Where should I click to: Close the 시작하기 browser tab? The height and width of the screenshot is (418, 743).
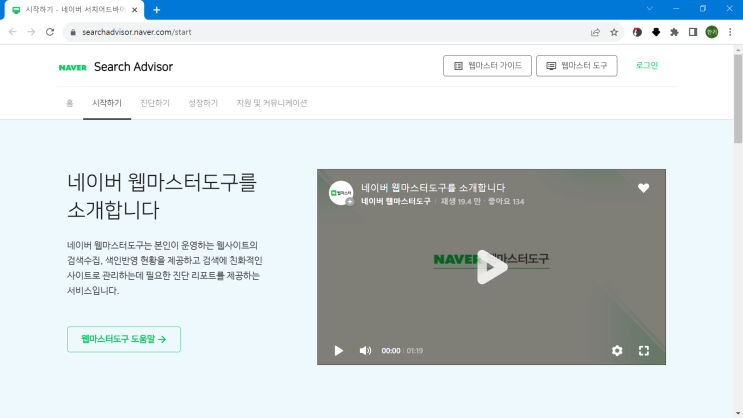pyautogui.click(x=135, y=10)
